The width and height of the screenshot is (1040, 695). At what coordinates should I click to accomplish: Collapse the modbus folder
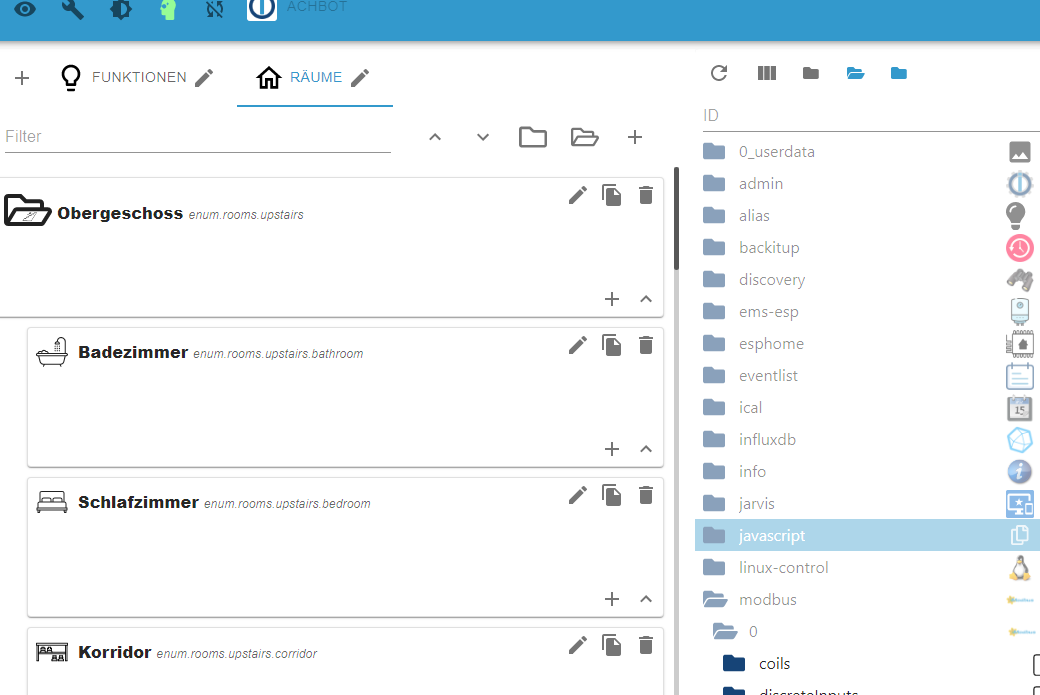(x=715, y=600)
